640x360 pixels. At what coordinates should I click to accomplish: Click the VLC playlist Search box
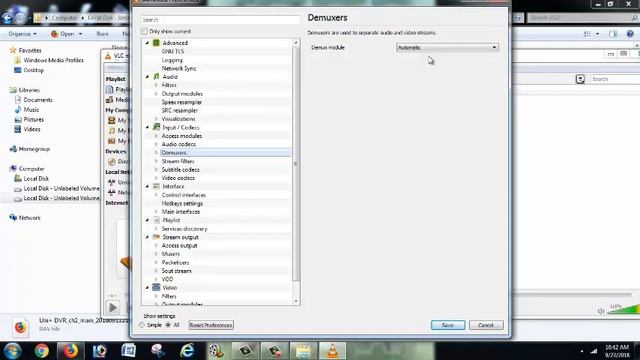point(615,79)
